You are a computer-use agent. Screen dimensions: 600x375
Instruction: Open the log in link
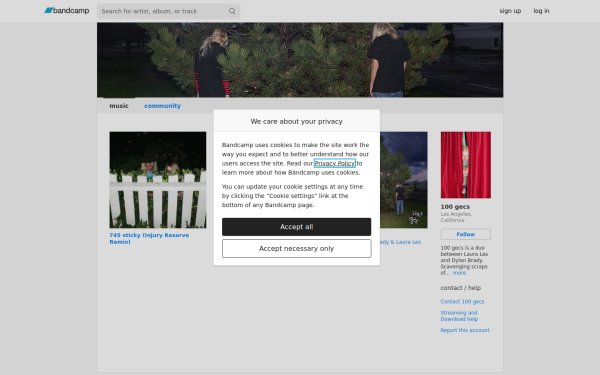coord(541,11)
